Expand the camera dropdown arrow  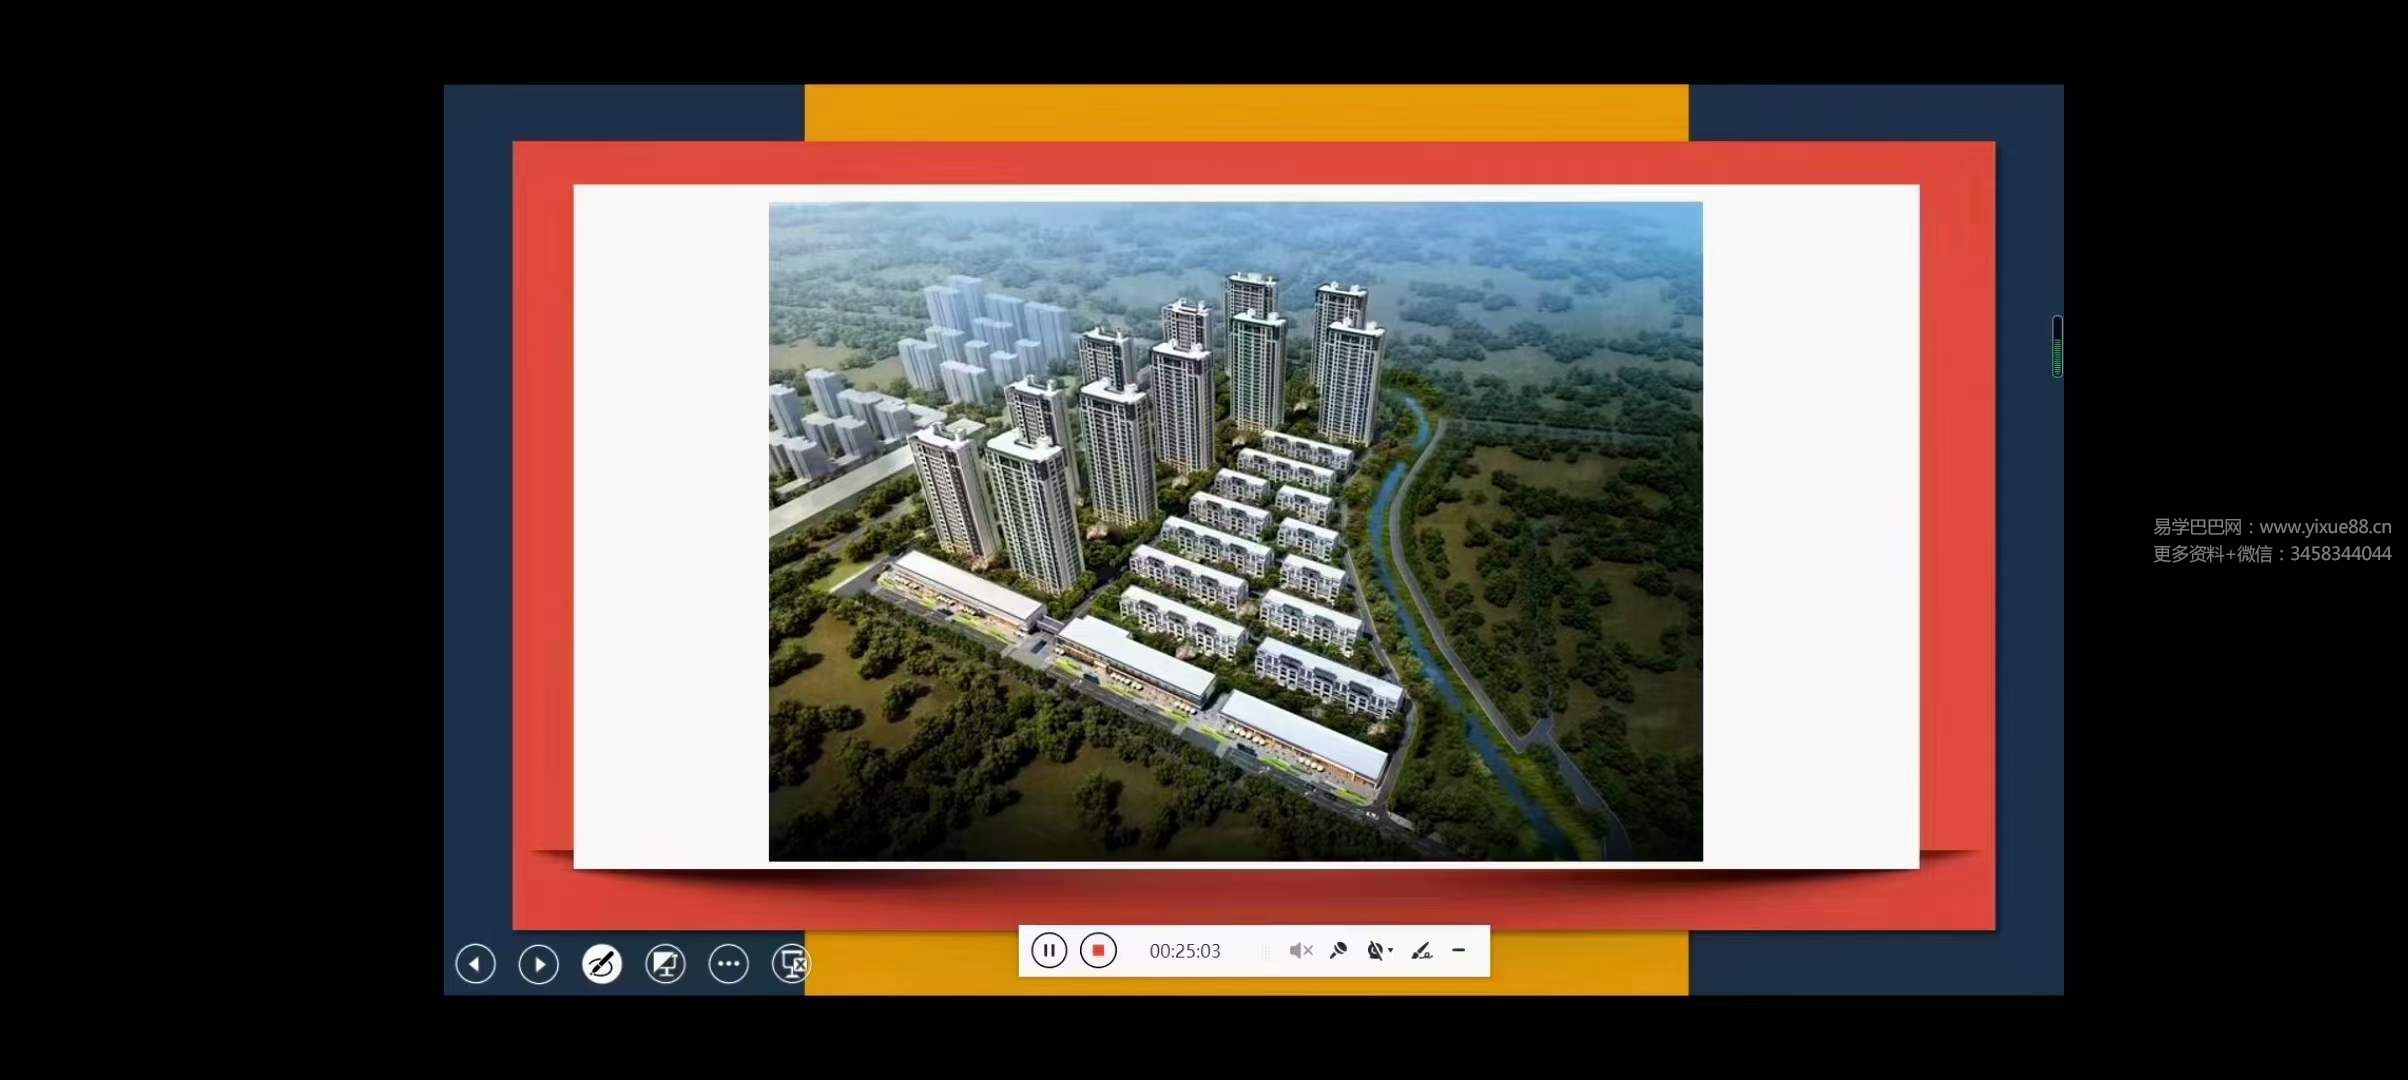pos(1391,950)
